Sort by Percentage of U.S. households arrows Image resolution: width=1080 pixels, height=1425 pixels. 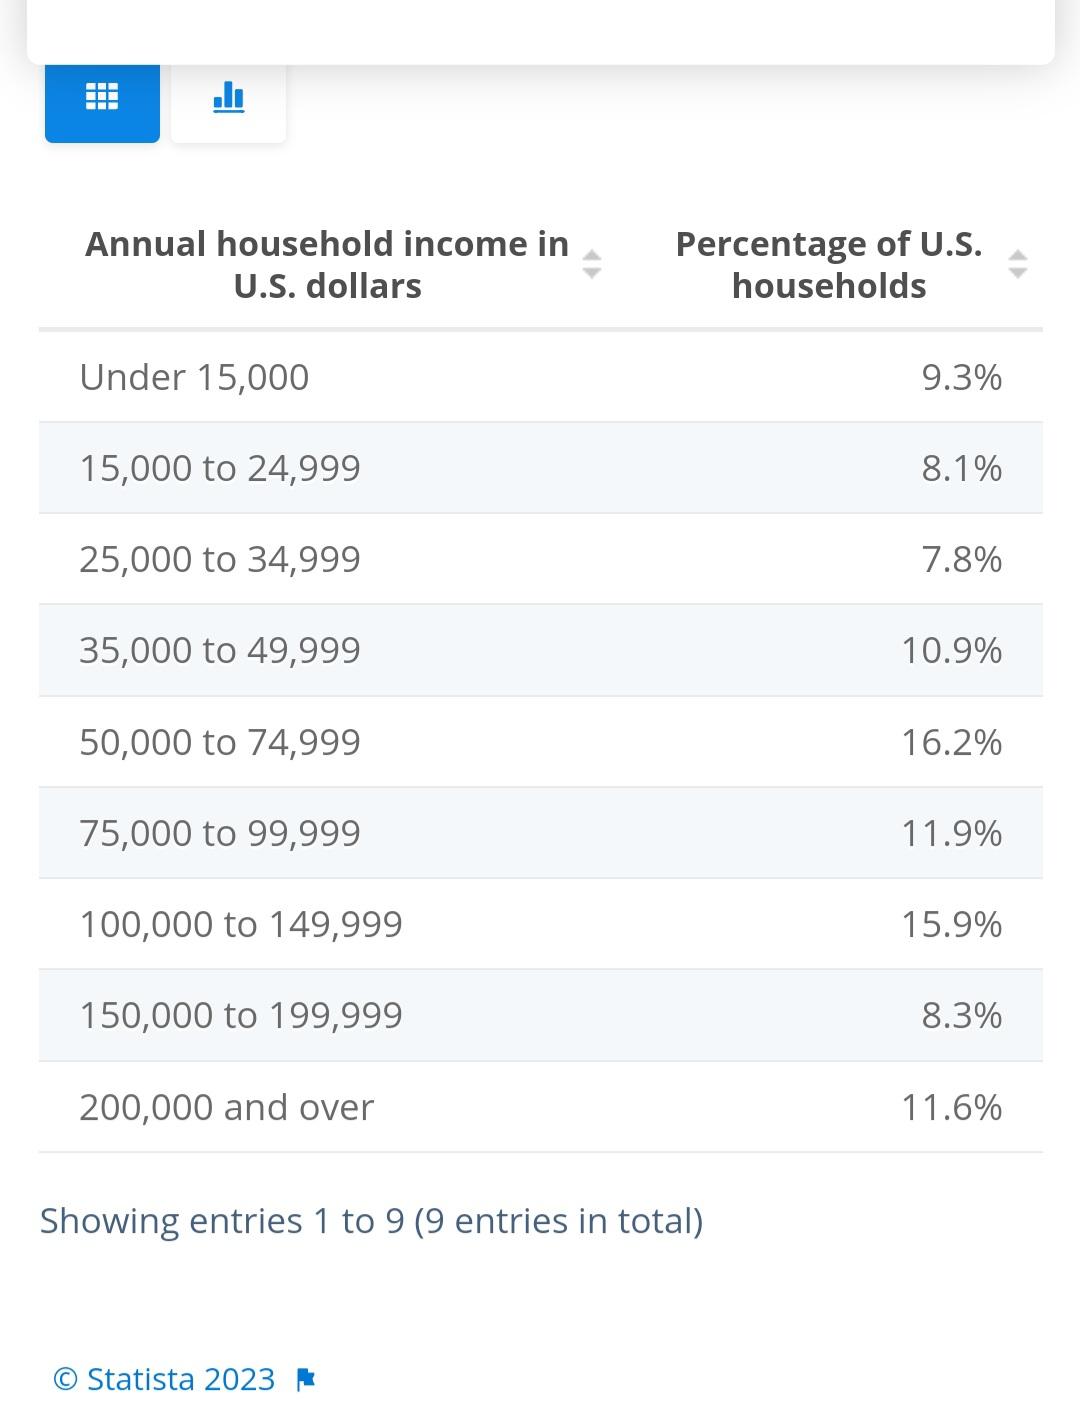1018,264
